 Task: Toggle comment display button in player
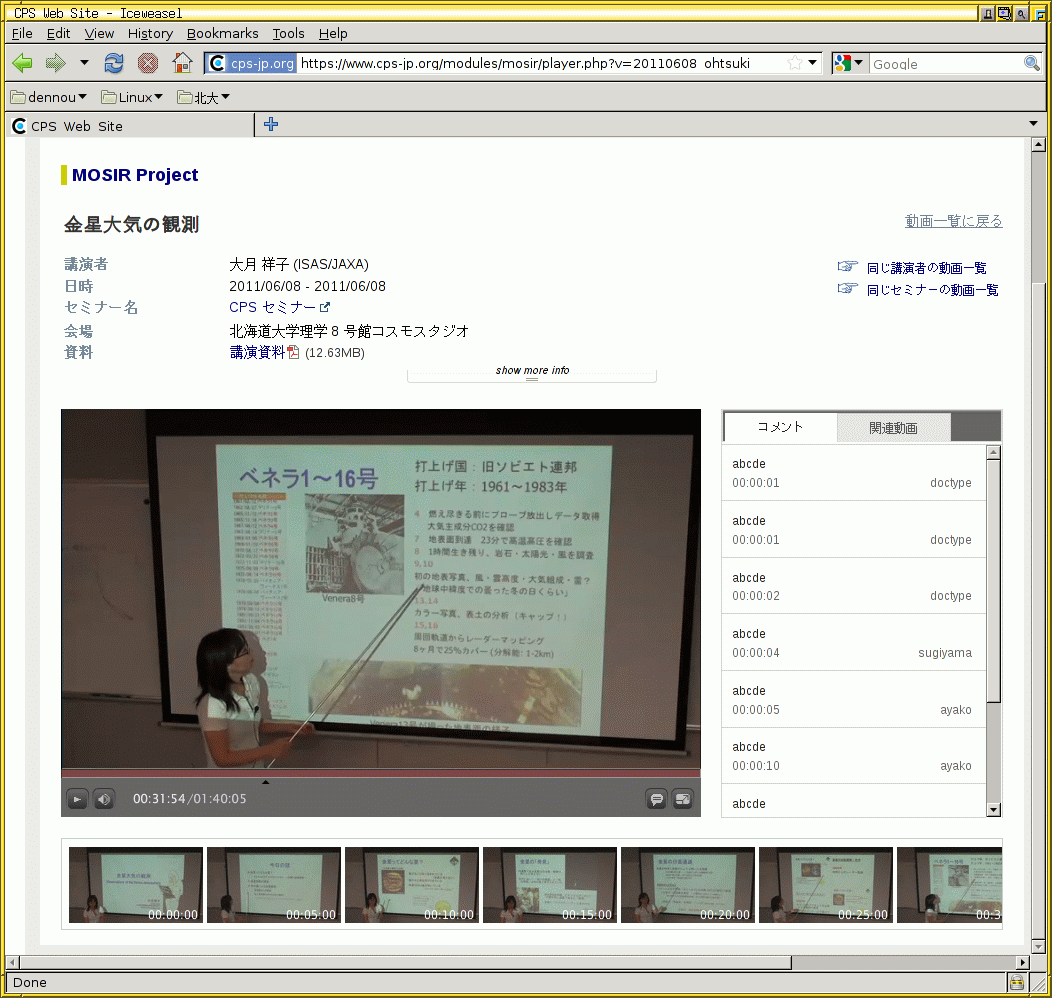pos(656,799)
